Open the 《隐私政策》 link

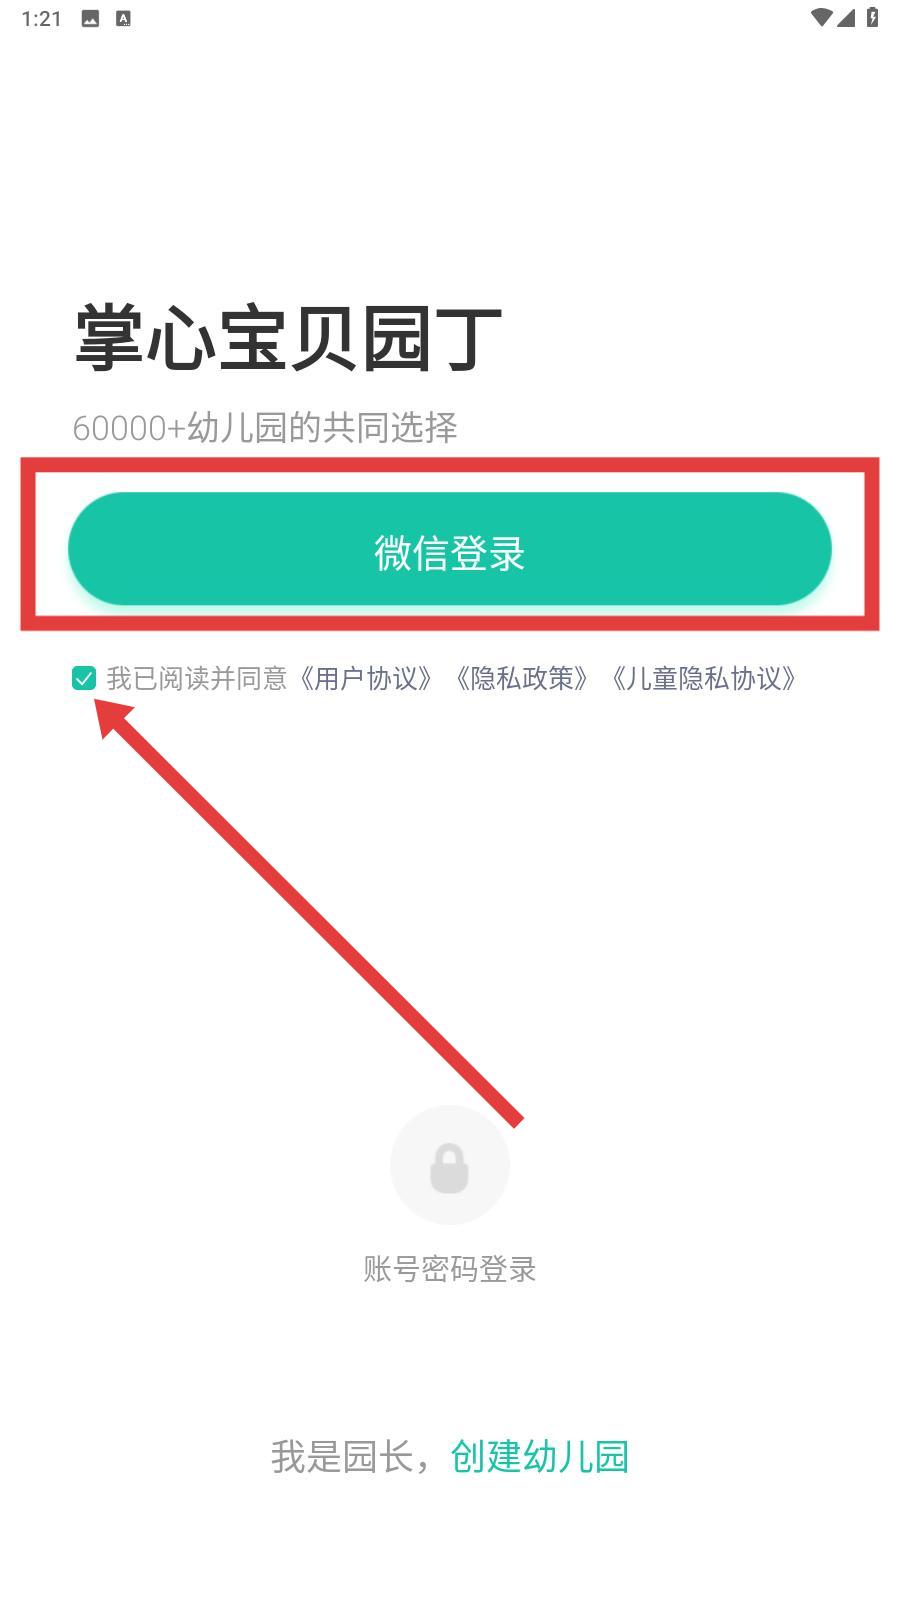pos(520,679)
